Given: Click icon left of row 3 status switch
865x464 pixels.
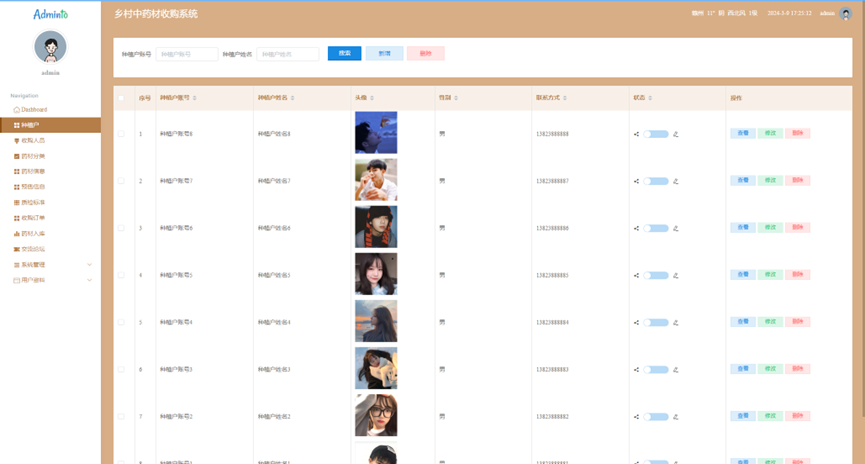Looking at the screenshot, I should coord(636,228).
